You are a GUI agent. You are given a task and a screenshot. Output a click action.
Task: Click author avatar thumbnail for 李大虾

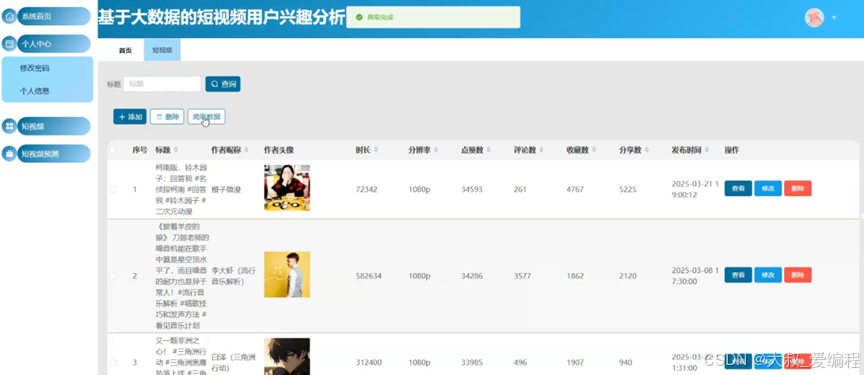(287, 274)
